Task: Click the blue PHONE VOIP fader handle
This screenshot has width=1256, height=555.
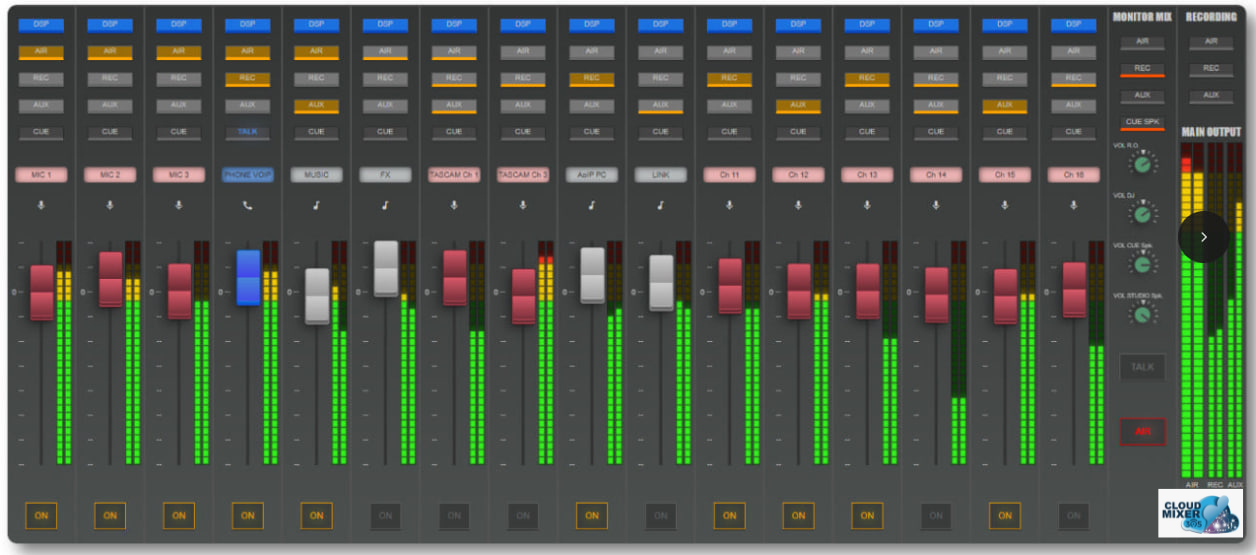Action: [248, 277]
